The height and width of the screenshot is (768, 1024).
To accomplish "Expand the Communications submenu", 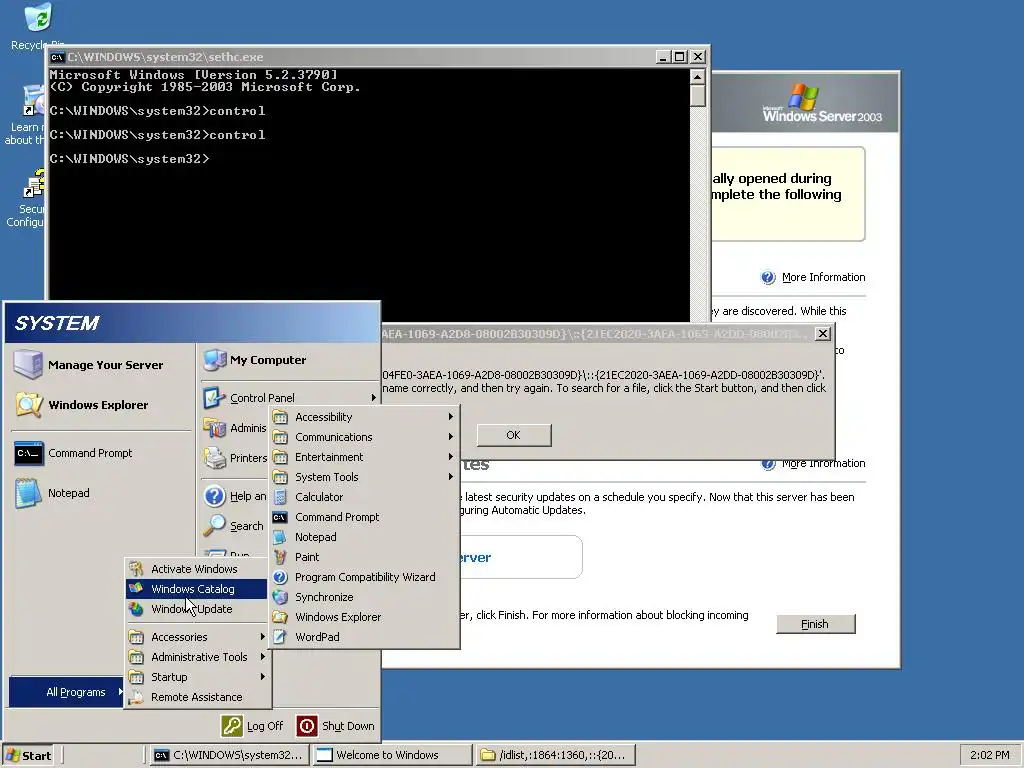I will pos(363,437).
